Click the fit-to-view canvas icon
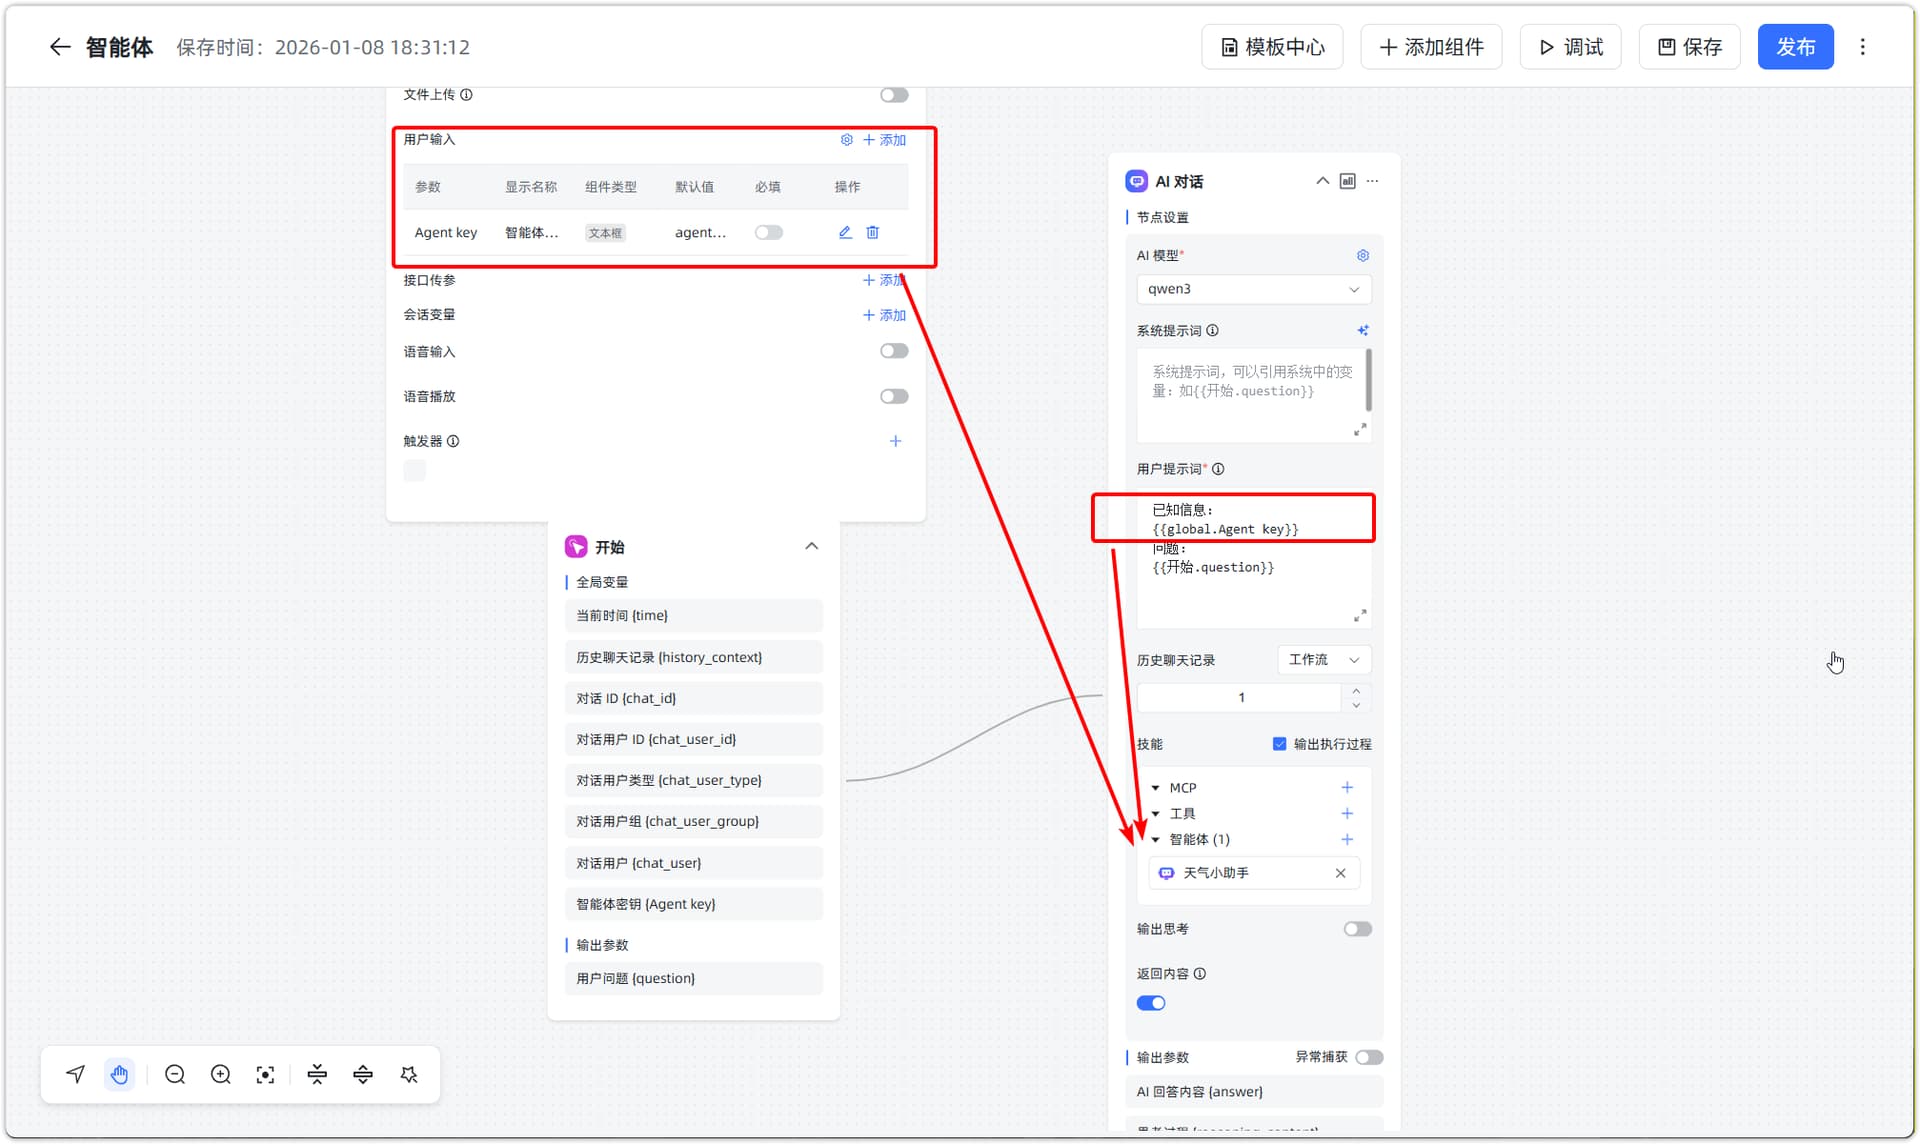 [x=265, y=1075]
